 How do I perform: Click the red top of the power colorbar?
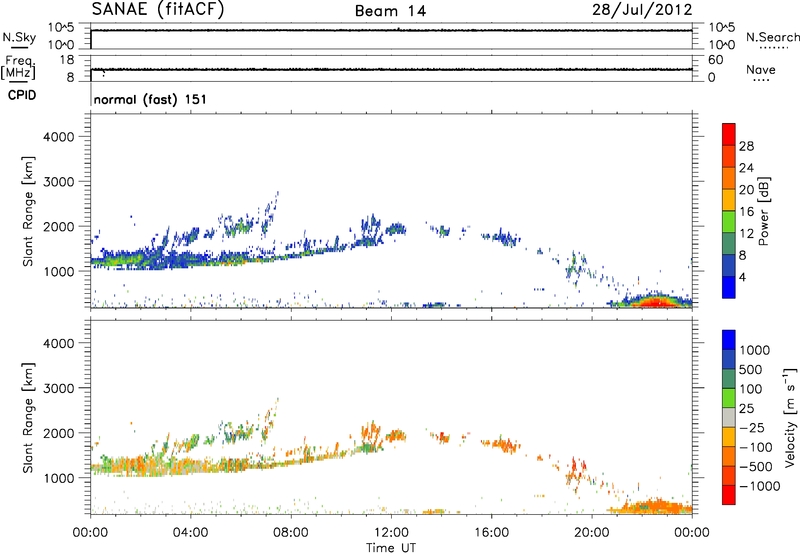[729, 134]
